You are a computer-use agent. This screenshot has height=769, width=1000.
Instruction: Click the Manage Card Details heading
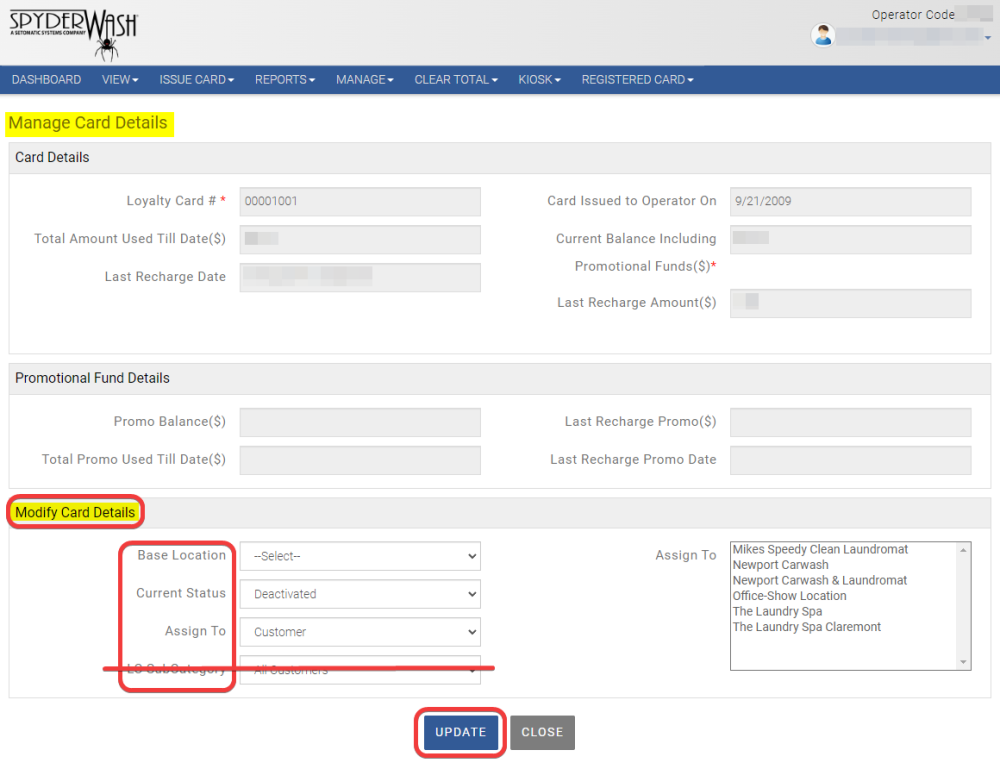click(88, 123)
